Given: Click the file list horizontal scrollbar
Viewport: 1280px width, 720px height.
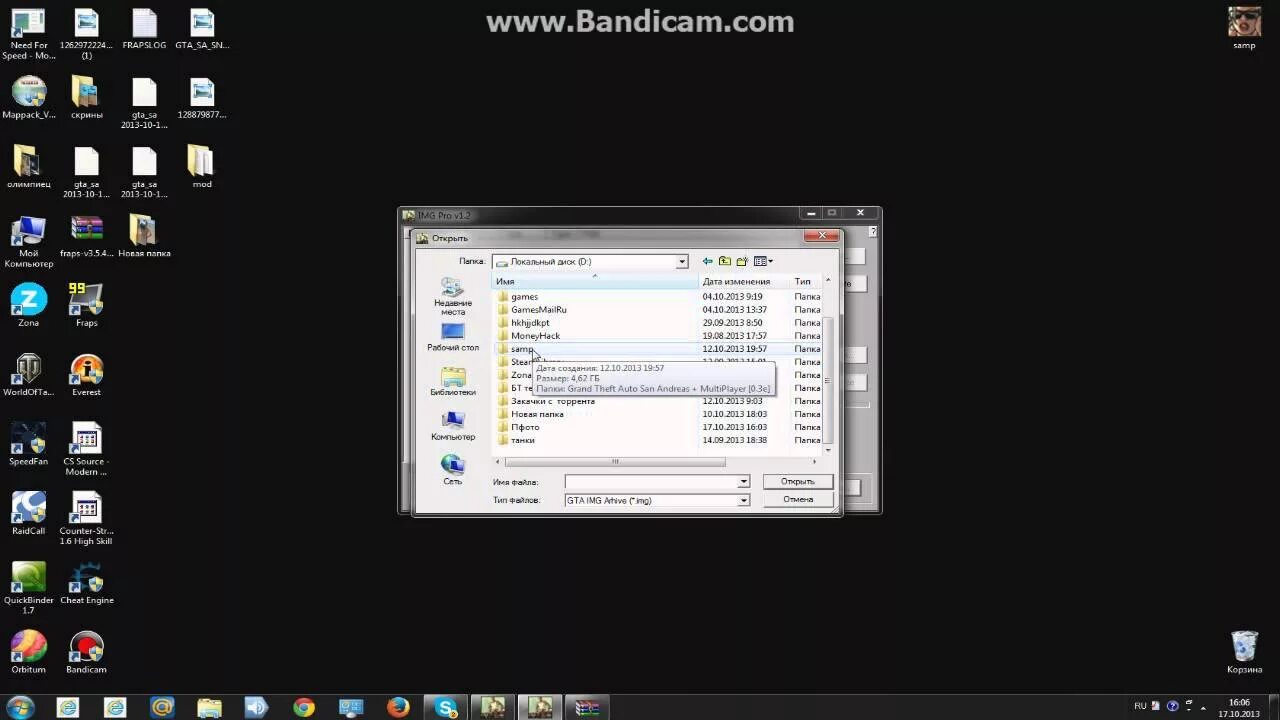Looking at the screenshot, I should 614,462.
